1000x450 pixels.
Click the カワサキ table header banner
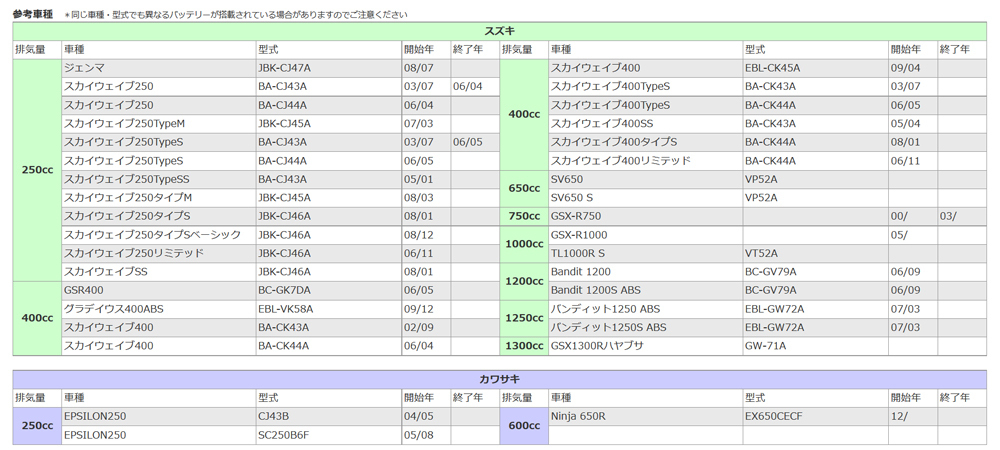click(x=499, y=380)
